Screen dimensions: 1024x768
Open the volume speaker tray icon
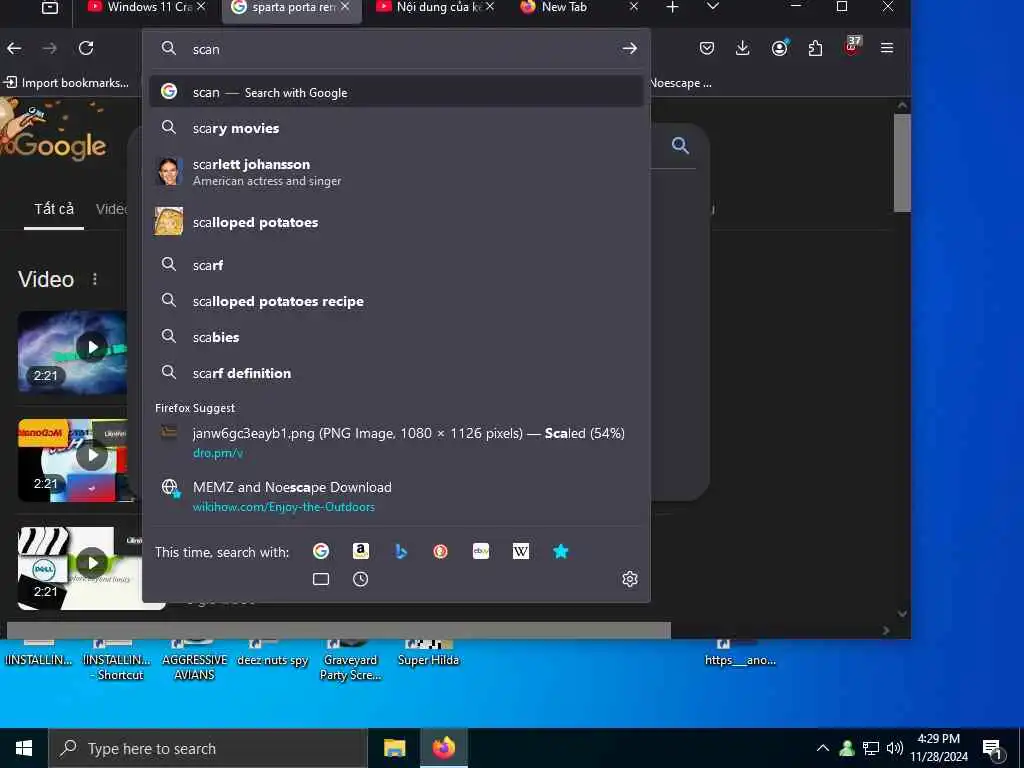(895, 748)
